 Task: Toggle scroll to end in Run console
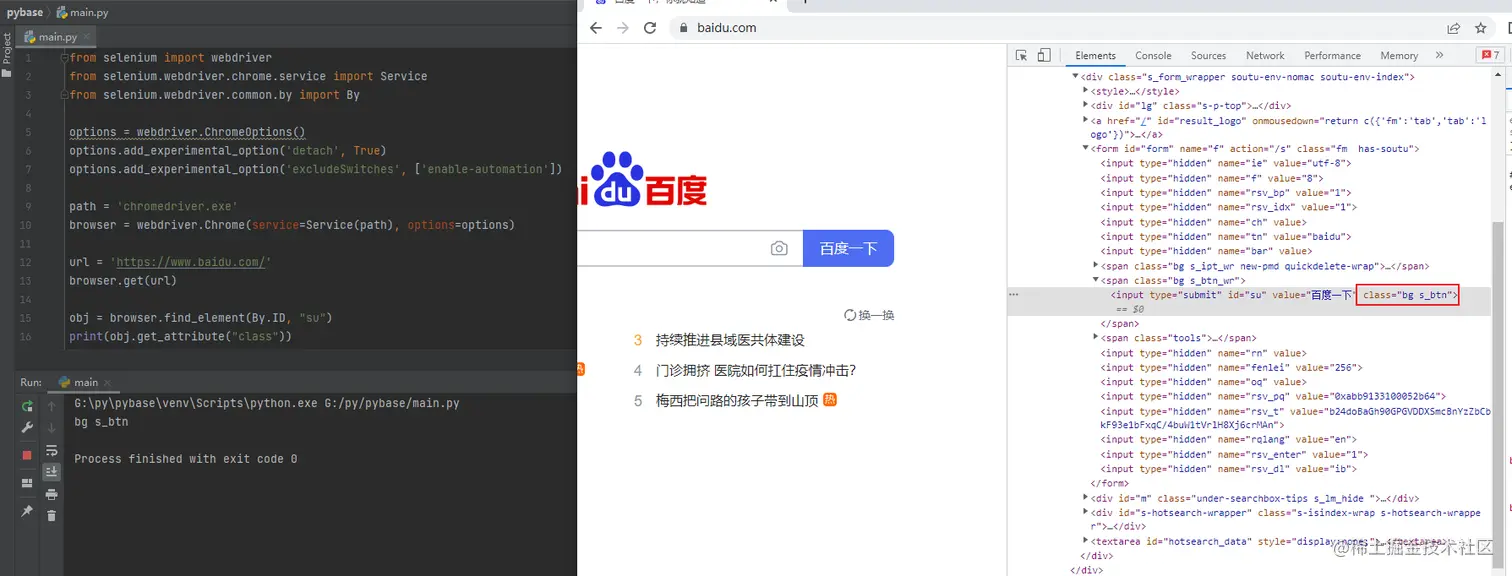click(x=51, y=472)
